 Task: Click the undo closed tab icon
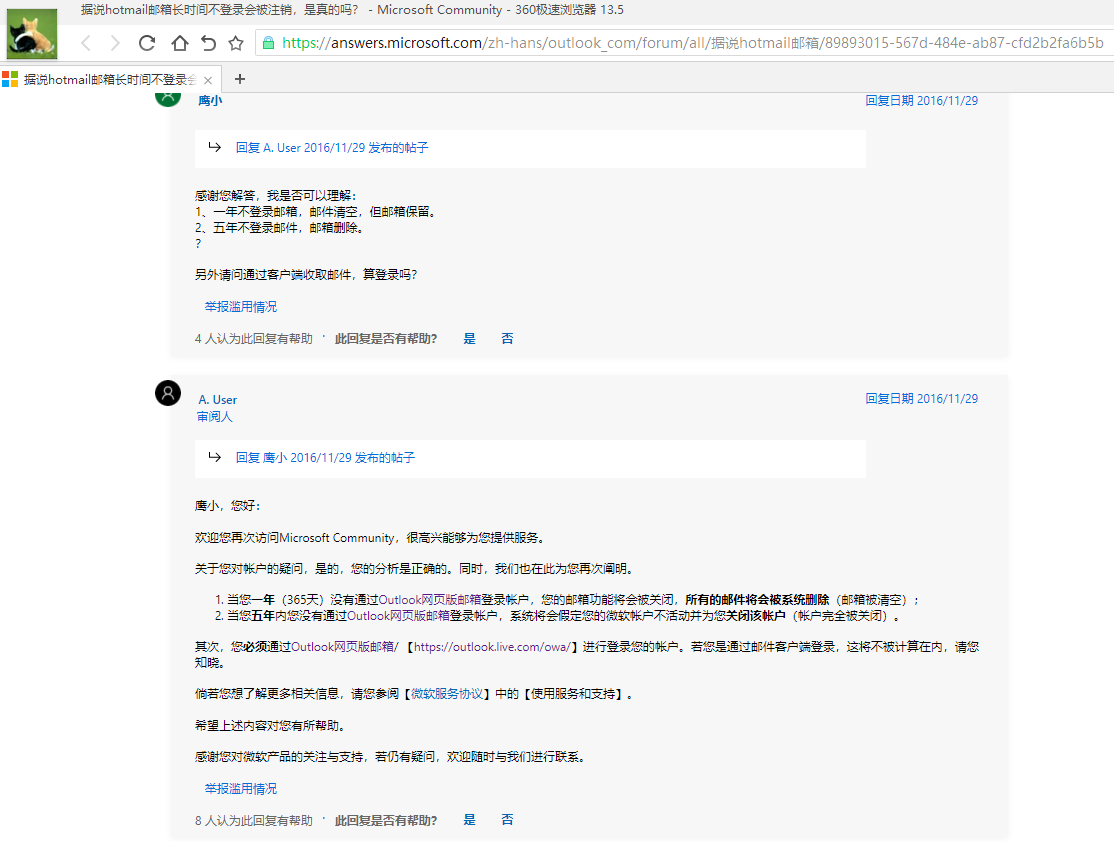[208, 43]
